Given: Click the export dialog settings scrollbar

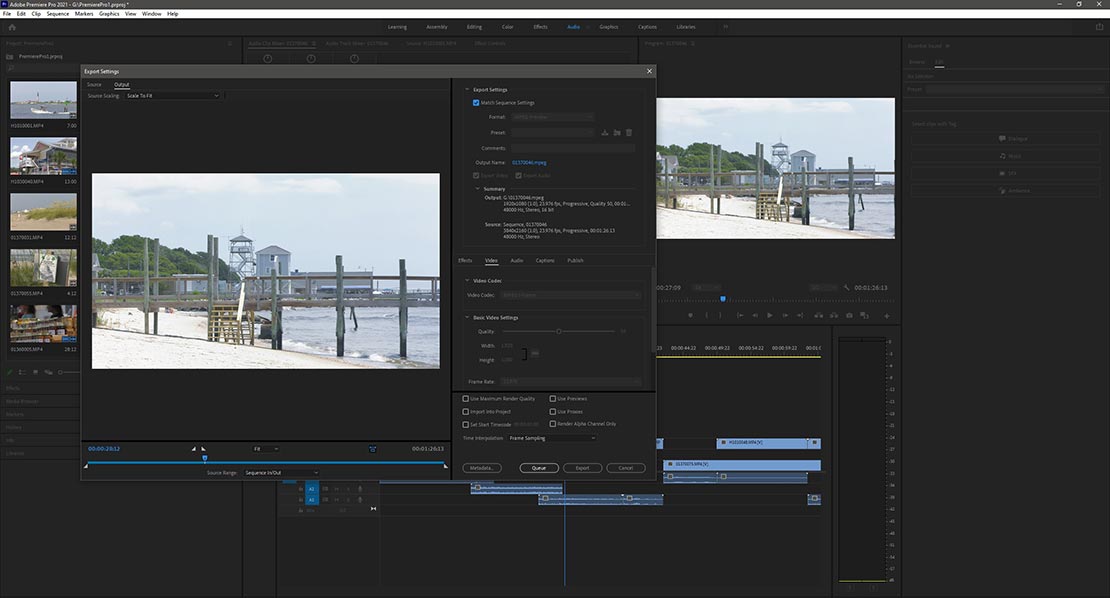Looking at the screenshot, I should click(x=653, y=310).
